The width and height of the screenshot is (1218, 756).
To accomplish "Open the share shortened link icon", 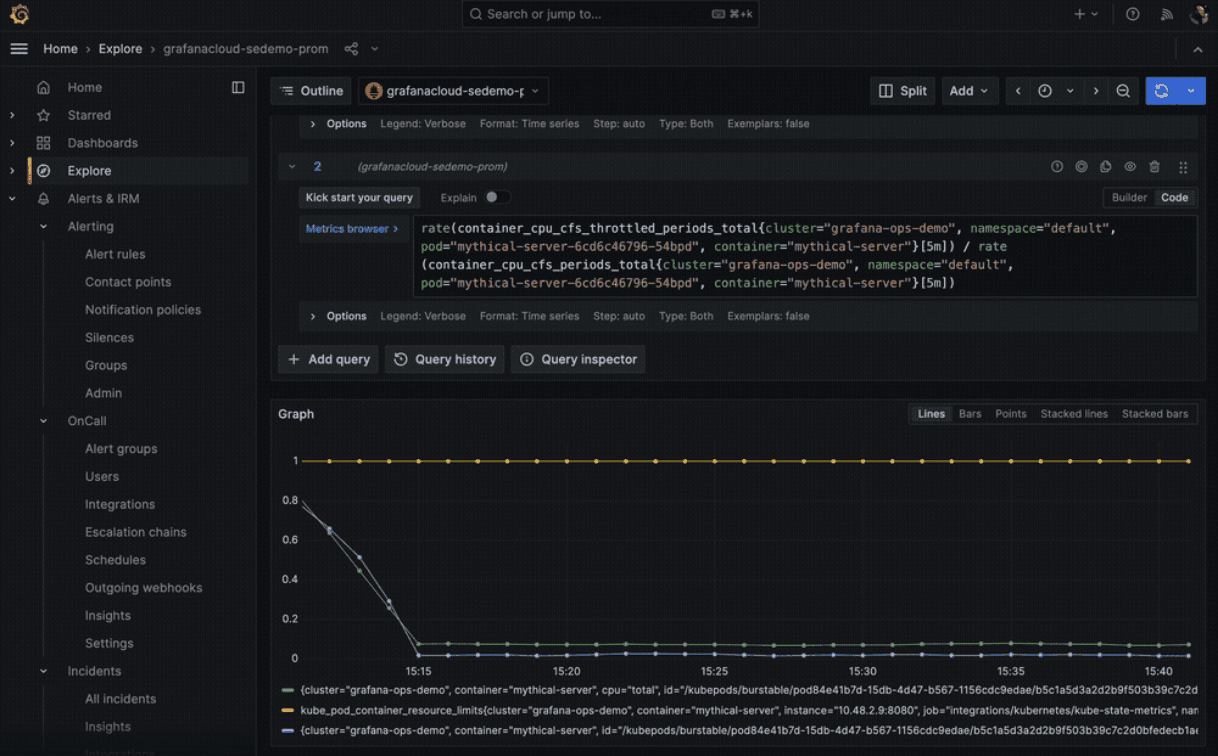I will click(351, 48).
